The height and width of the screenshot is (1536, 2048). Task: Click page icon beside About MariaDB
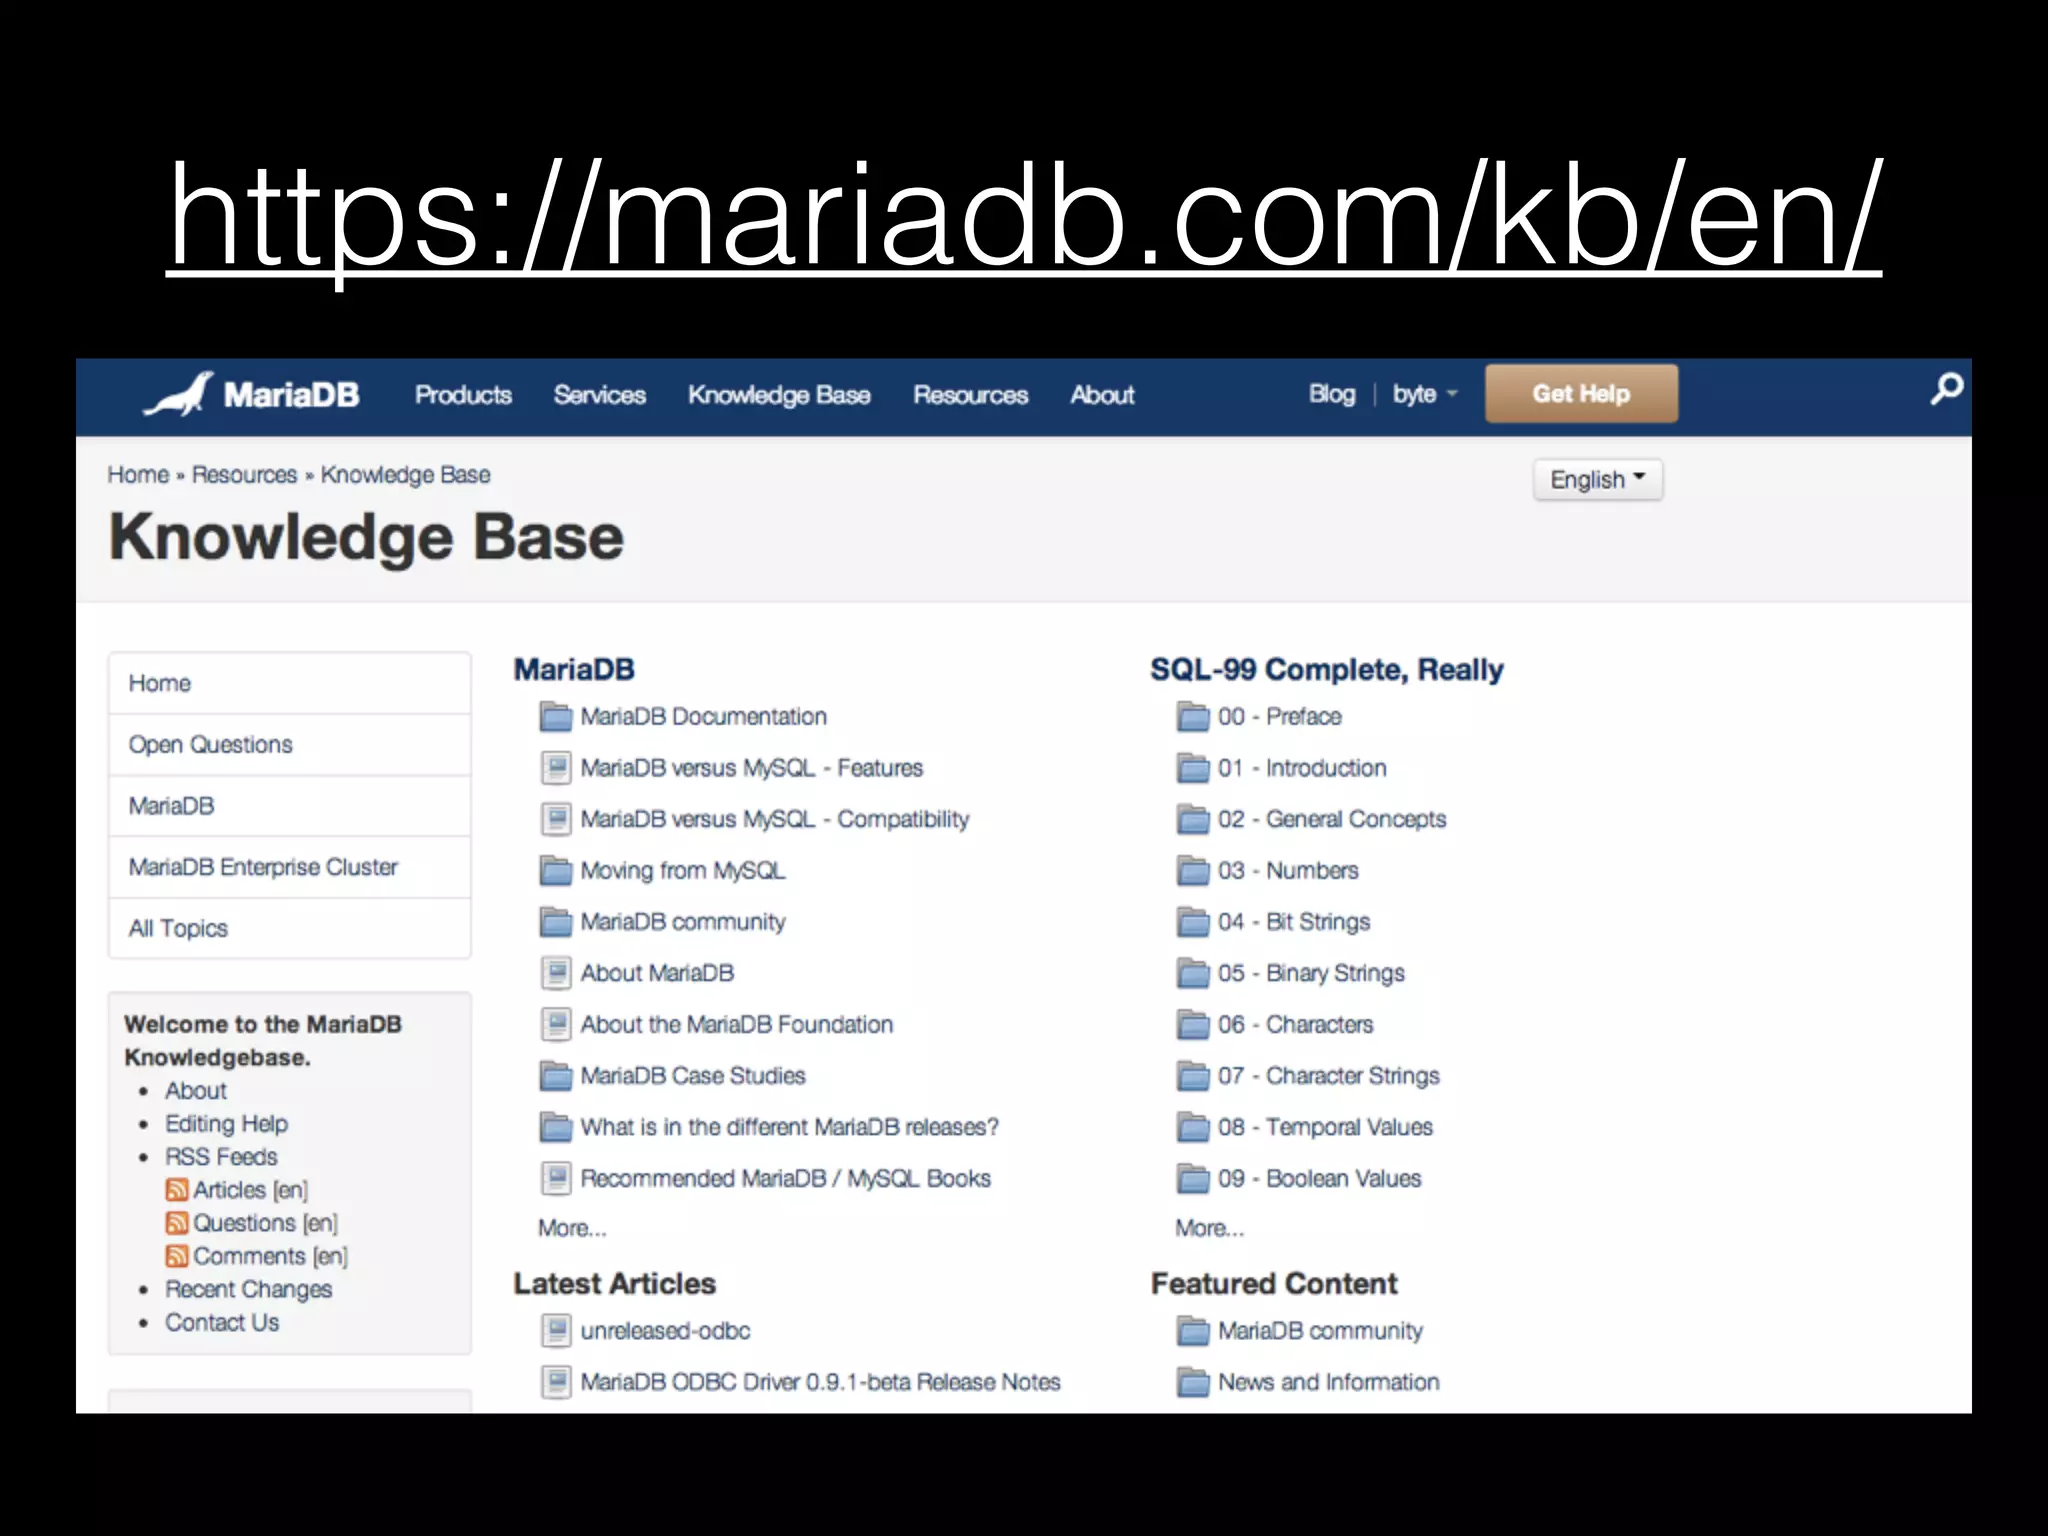[x=556, y=973]
